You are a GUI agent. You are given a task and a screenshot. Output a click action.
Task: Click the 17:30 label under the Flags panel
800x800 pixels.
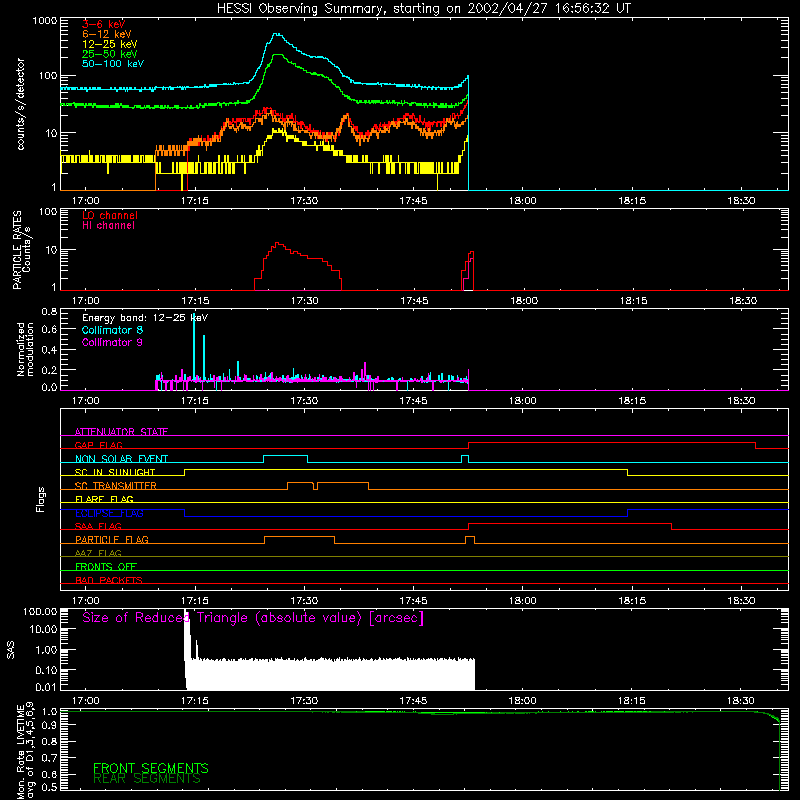[x=305, y=601]
